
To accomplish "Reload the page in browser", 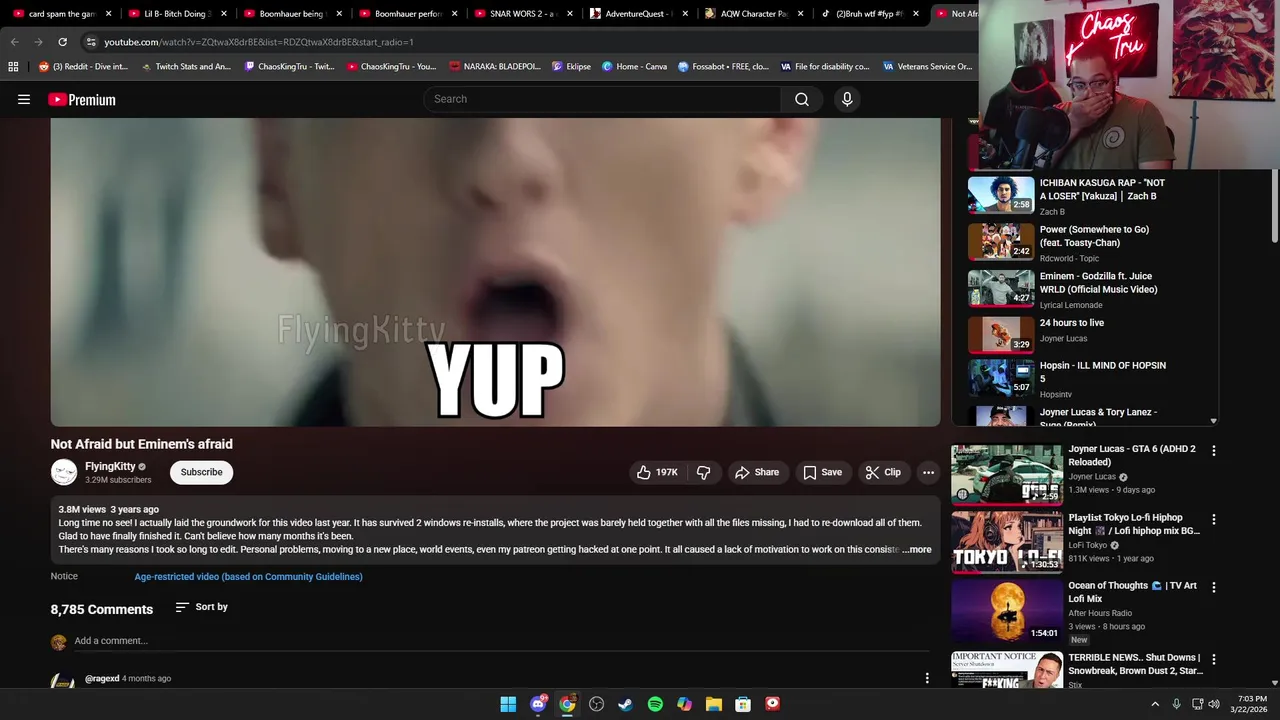I will (62, 42).
